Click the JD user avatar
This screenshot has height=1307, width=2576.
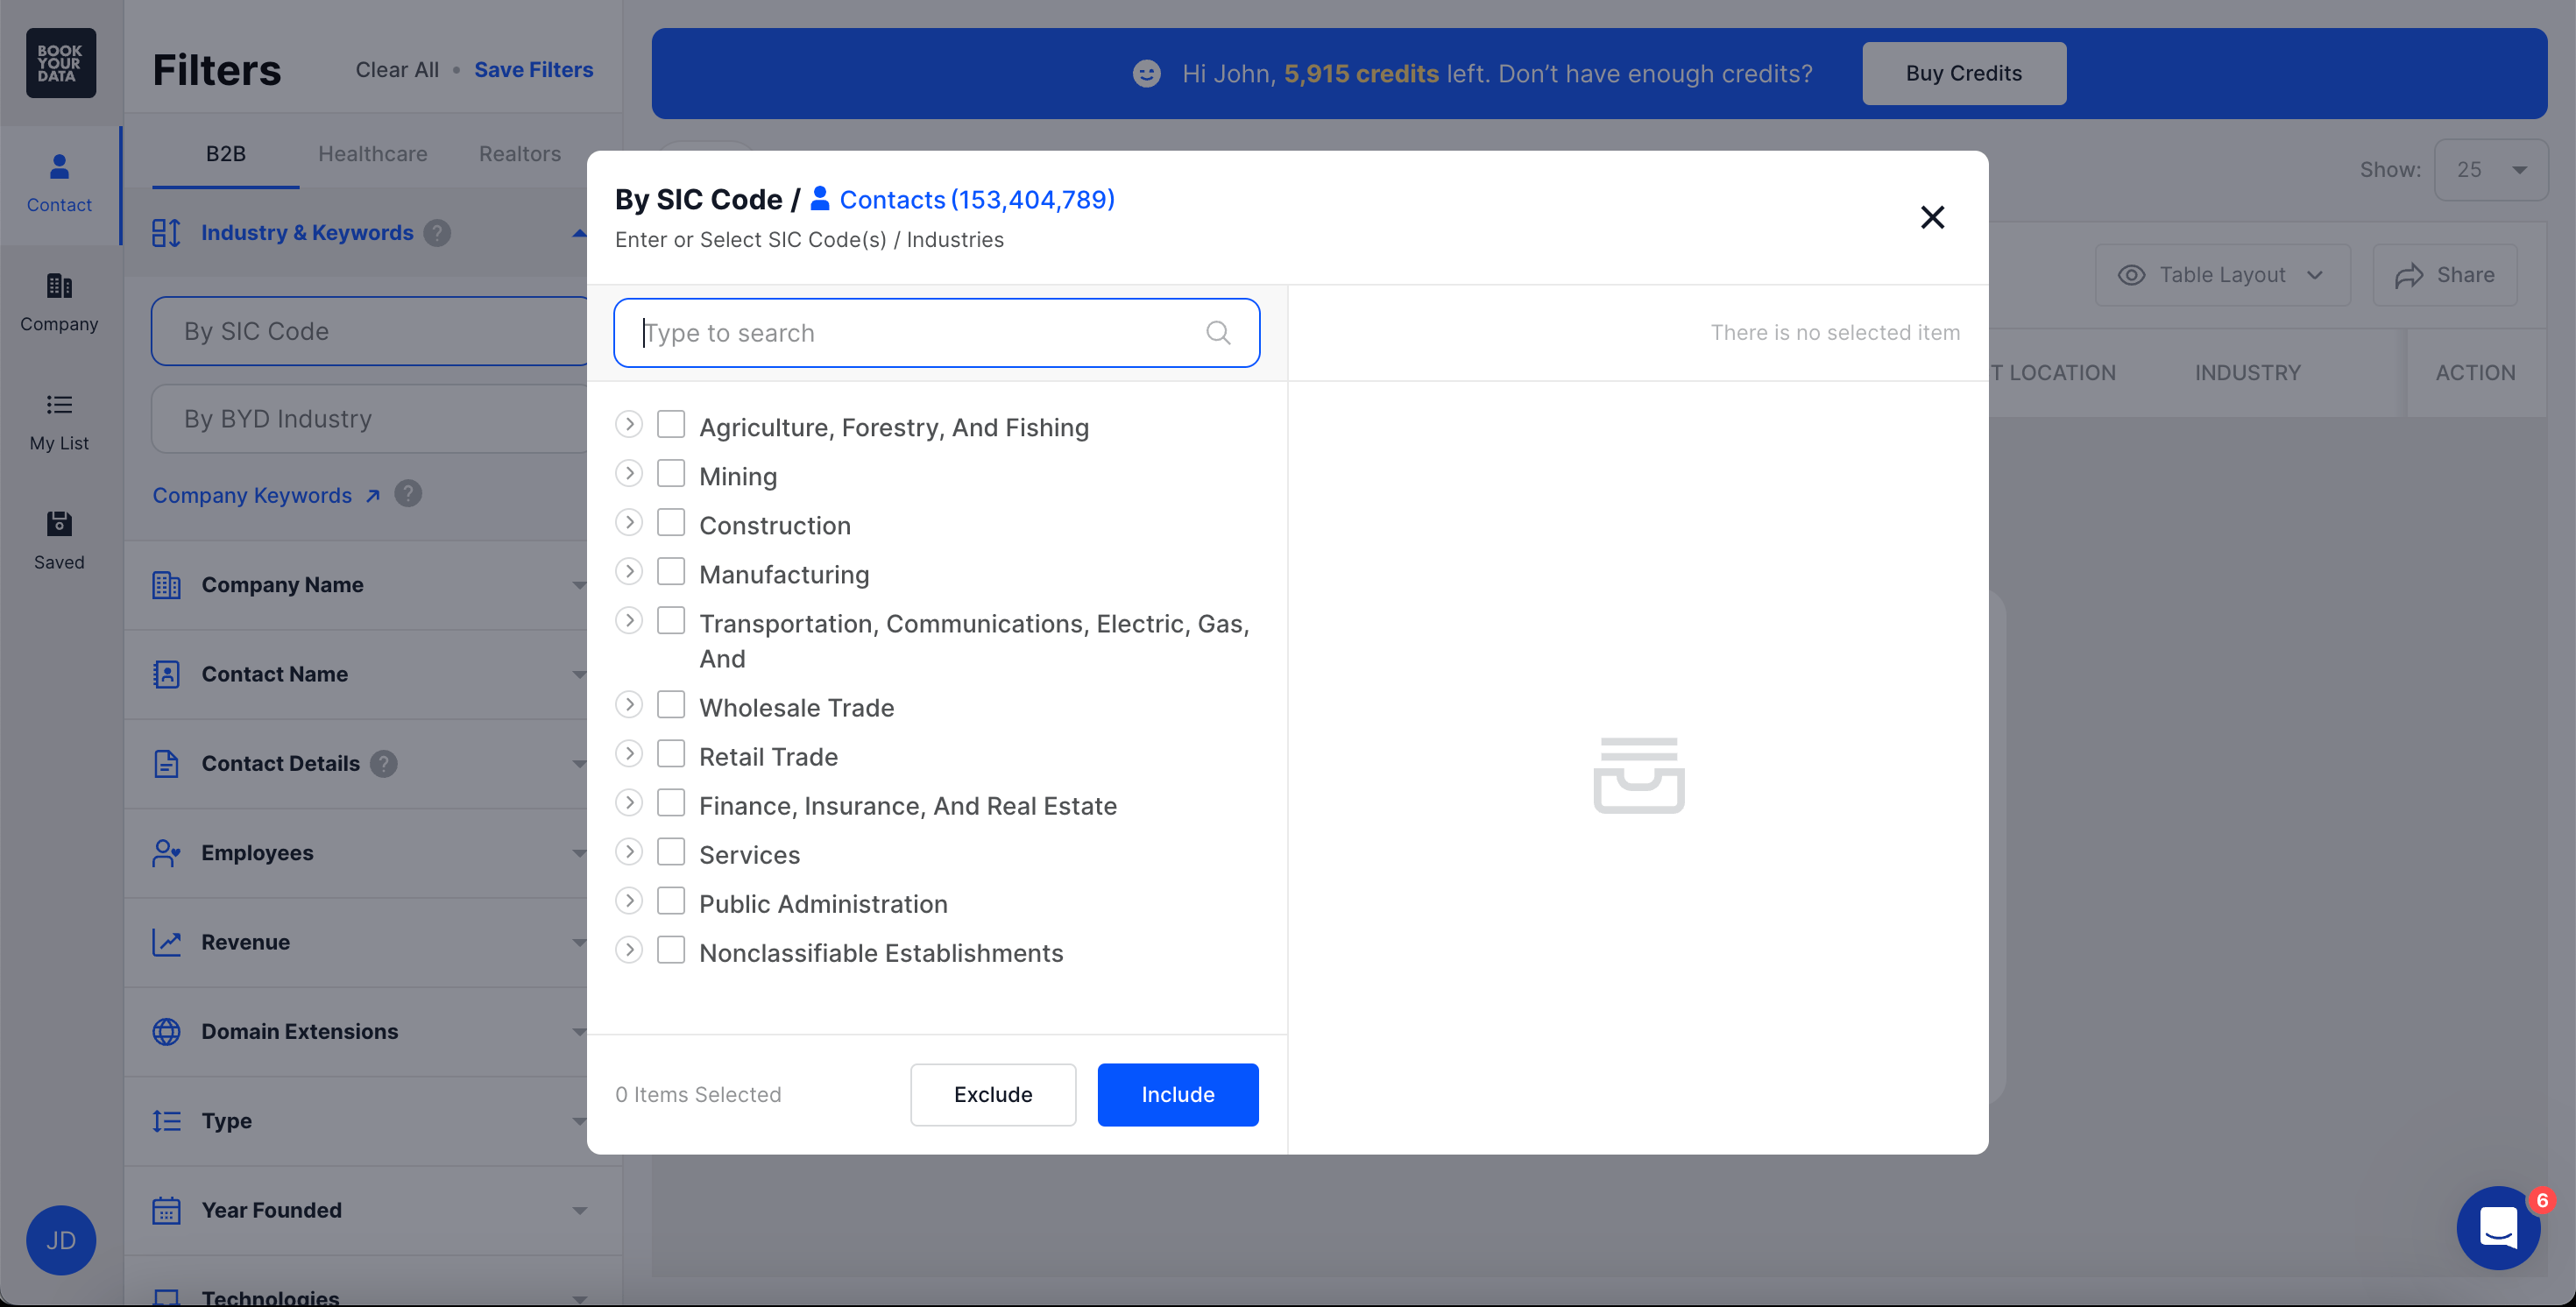[60, 1240]
